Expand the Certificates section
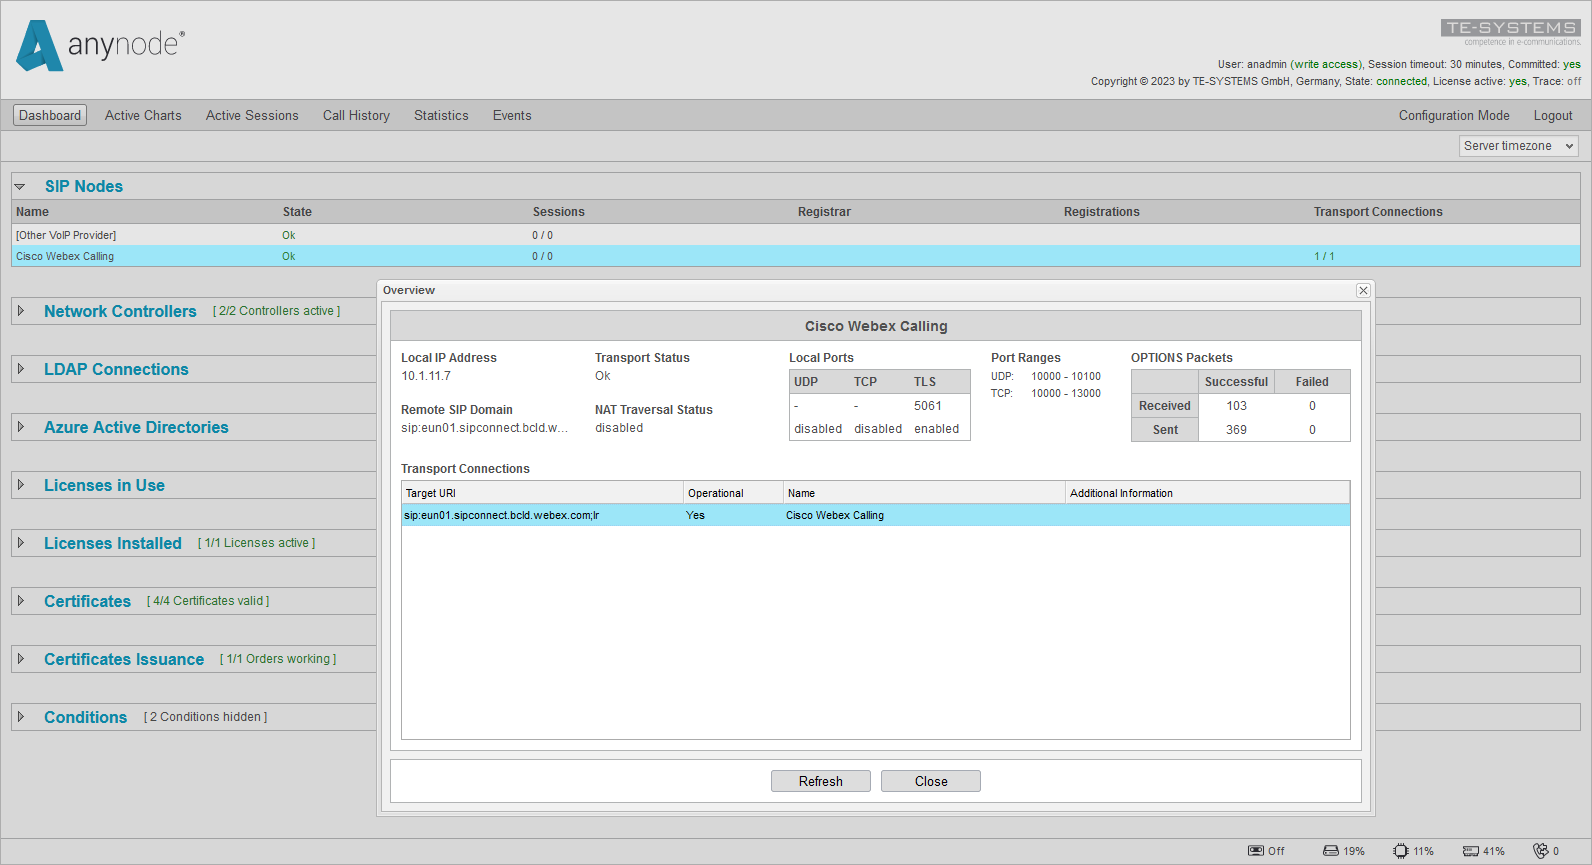The image size is (1592, 865). tap(21, 601)
